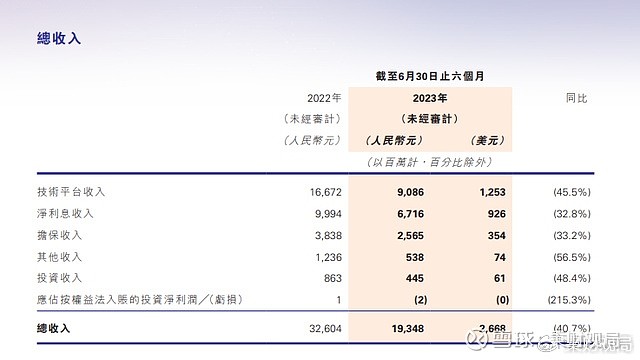Select the 投資收入 row label
Image resolution: width=640 pixels, height=360 pixels.
(x=60, y=278)
